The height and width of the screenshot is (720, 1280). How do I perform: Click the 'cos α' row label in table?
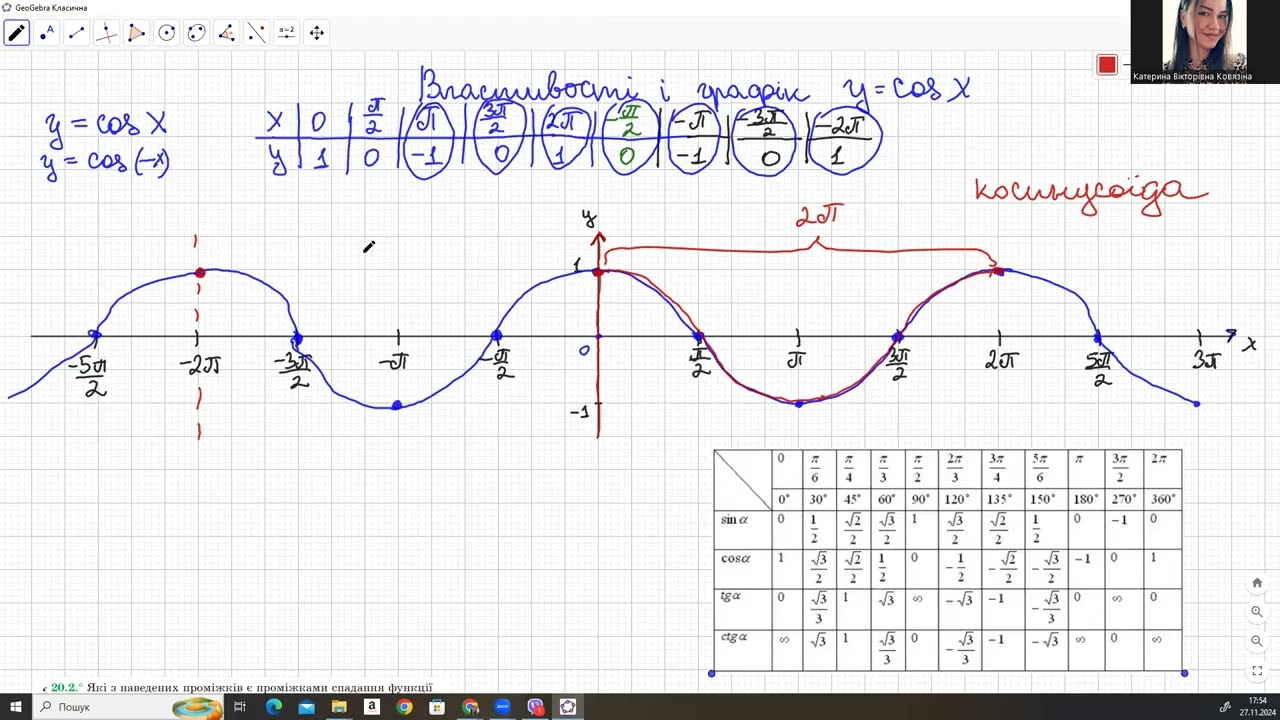pos(736,559)
